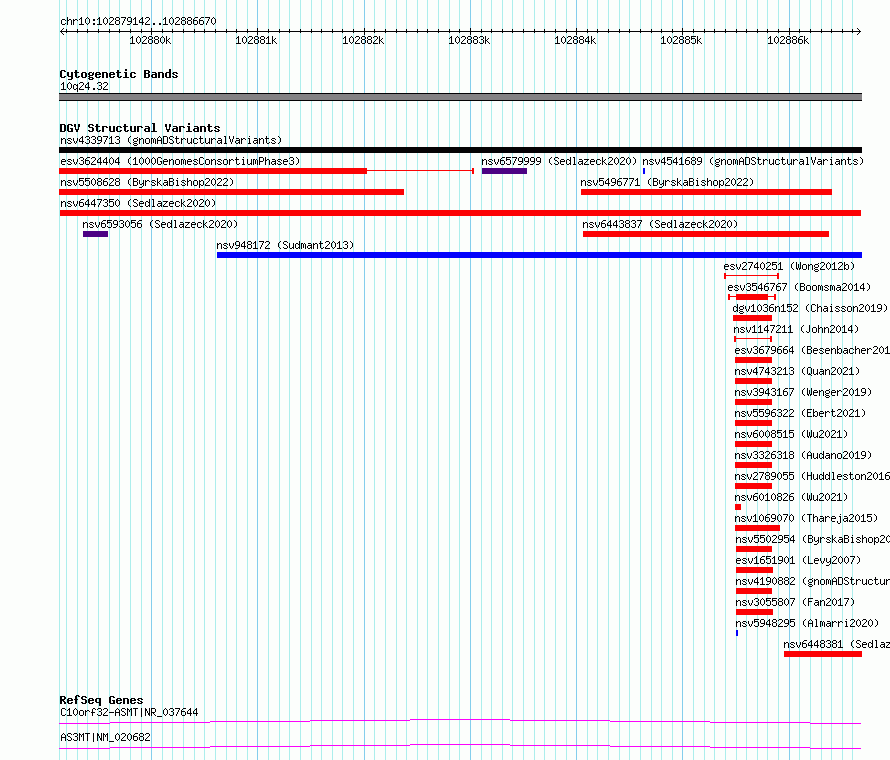Click the red nsv6448381 variant bar
Screen dimensions: 890x760
pyautogui.click(x=823, y=654)
